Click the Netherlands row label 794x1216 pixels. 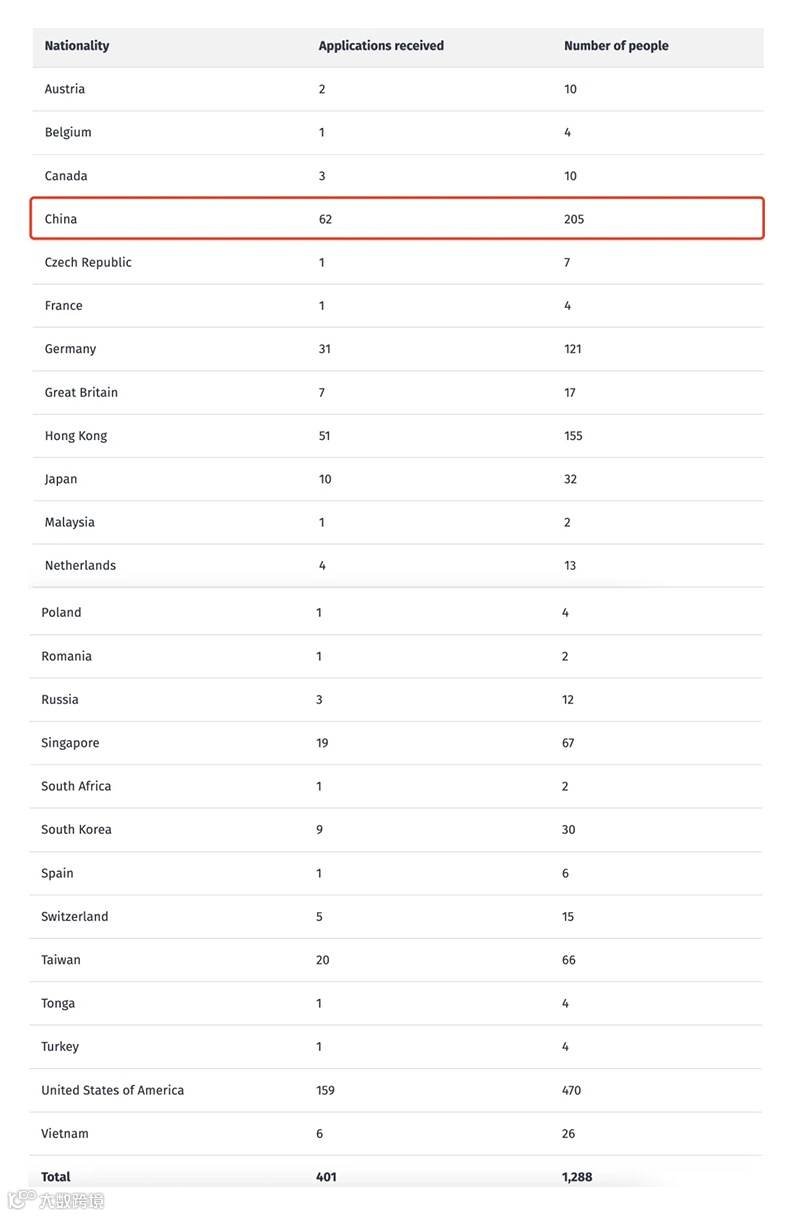[x=80, y=566]
